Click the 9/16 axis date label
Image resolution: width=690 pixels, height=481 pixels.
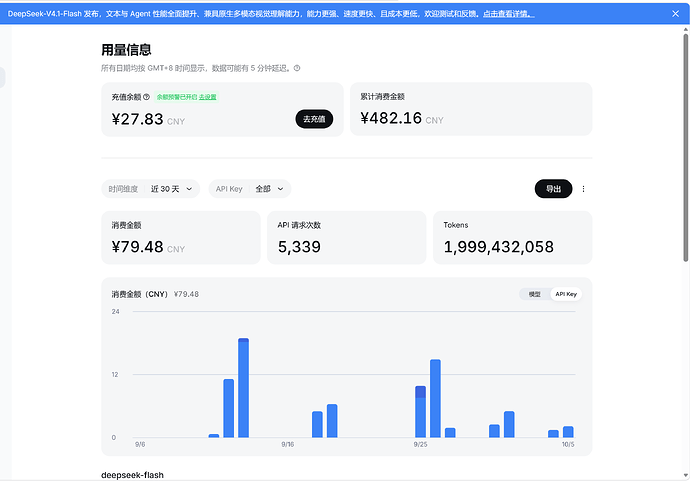tap(288, 444)
